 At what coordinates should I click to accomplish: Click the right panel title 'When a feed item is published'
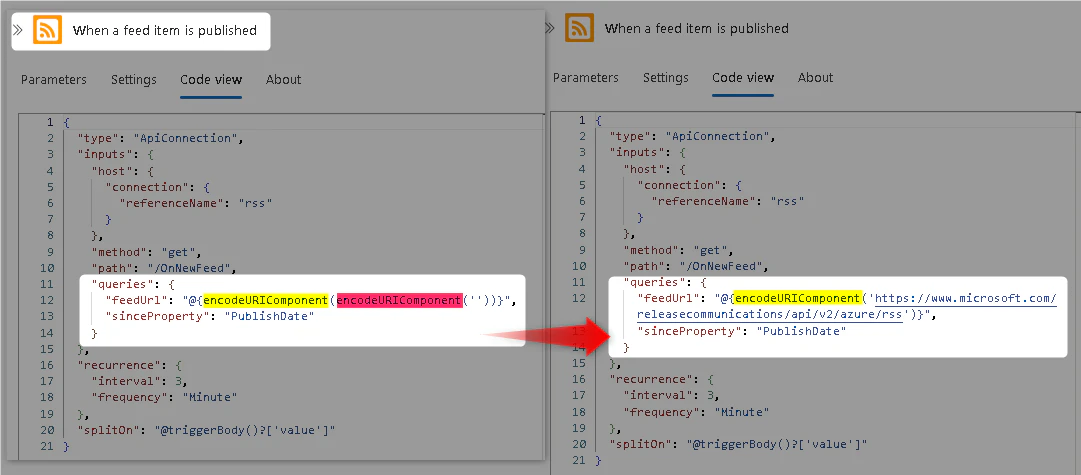[697, 28]
